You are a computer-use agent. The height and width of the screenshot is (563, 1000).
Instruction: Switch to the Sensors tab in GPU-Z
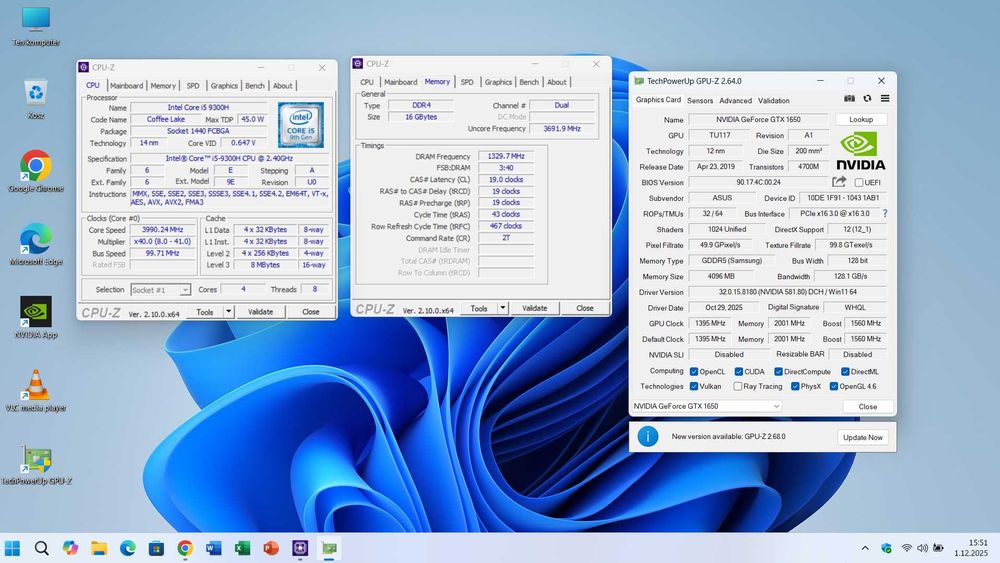pos(700,100)
